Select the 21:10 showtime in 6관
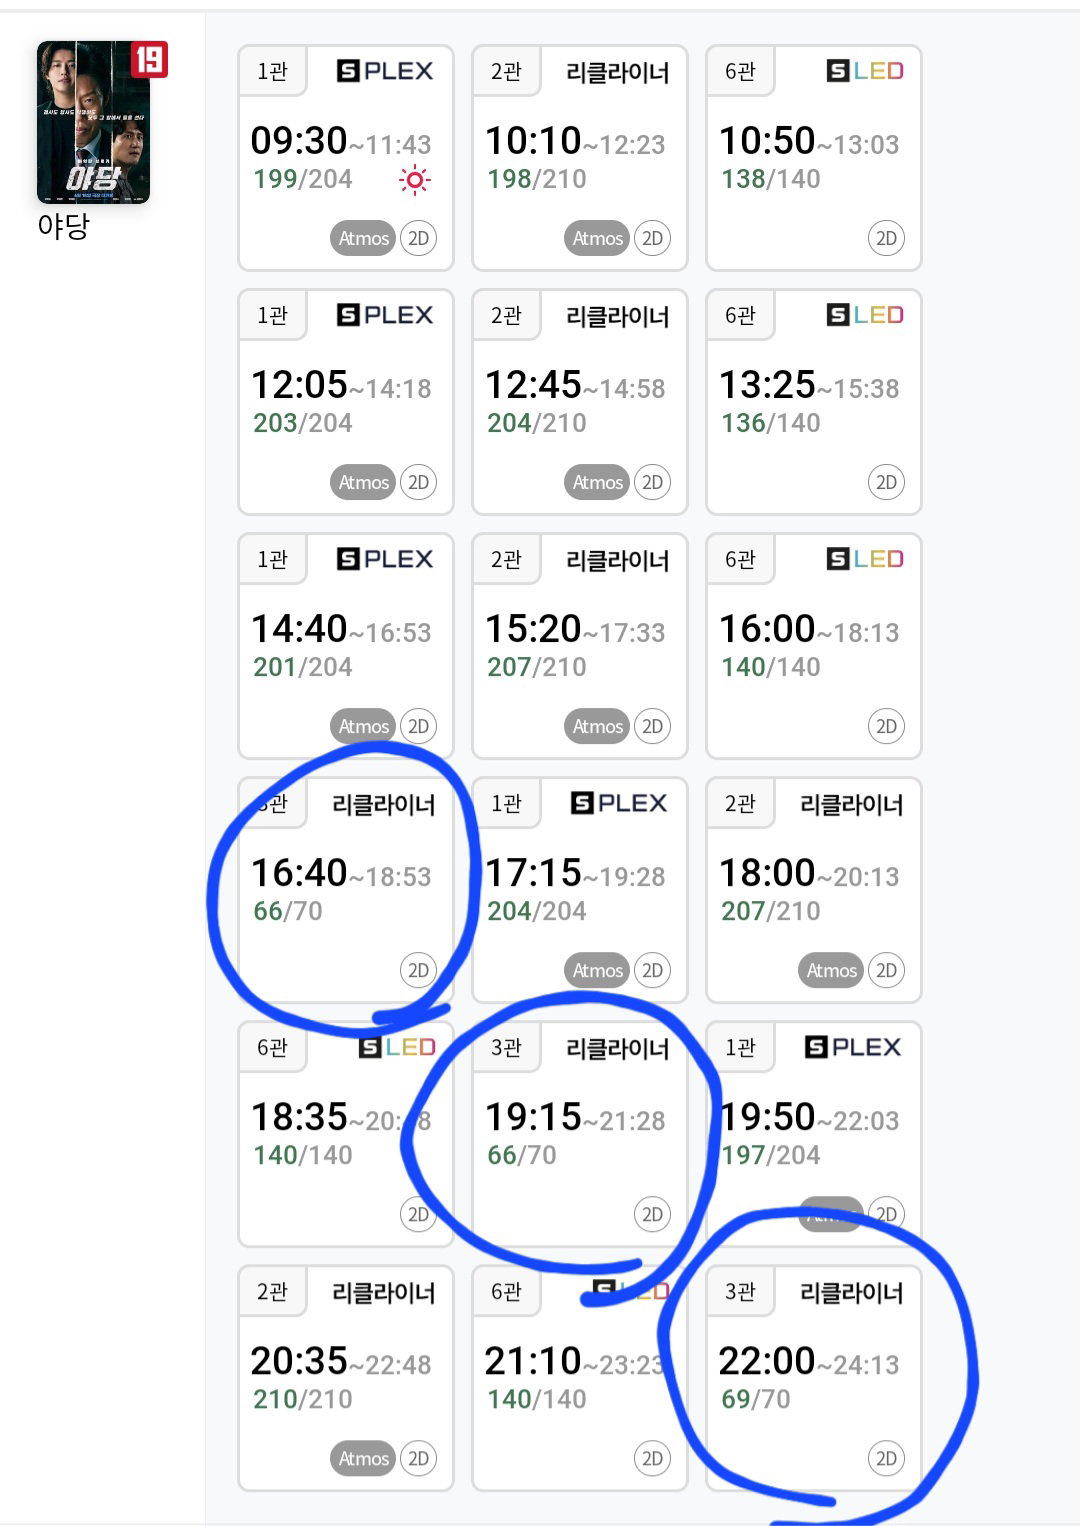This screenshot has height=1526, width=1080. (x=580, y=1378)
